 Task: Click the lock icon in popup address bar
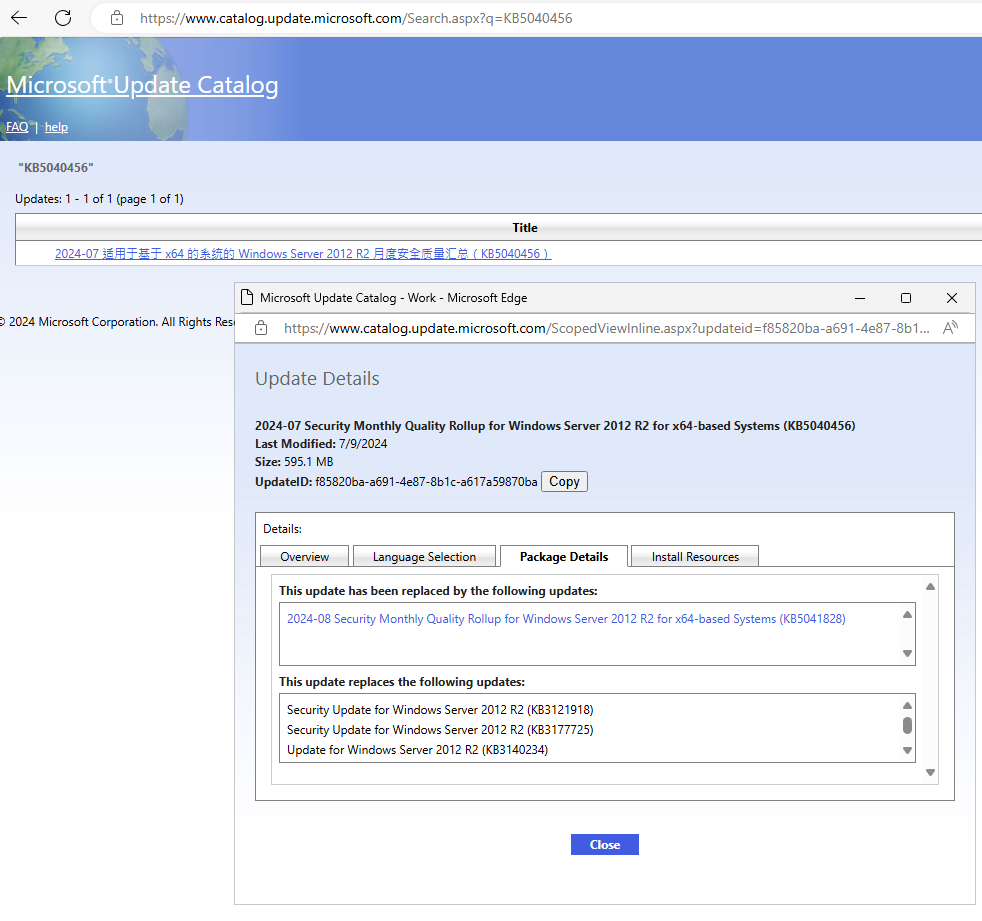[x=261, y=328]
